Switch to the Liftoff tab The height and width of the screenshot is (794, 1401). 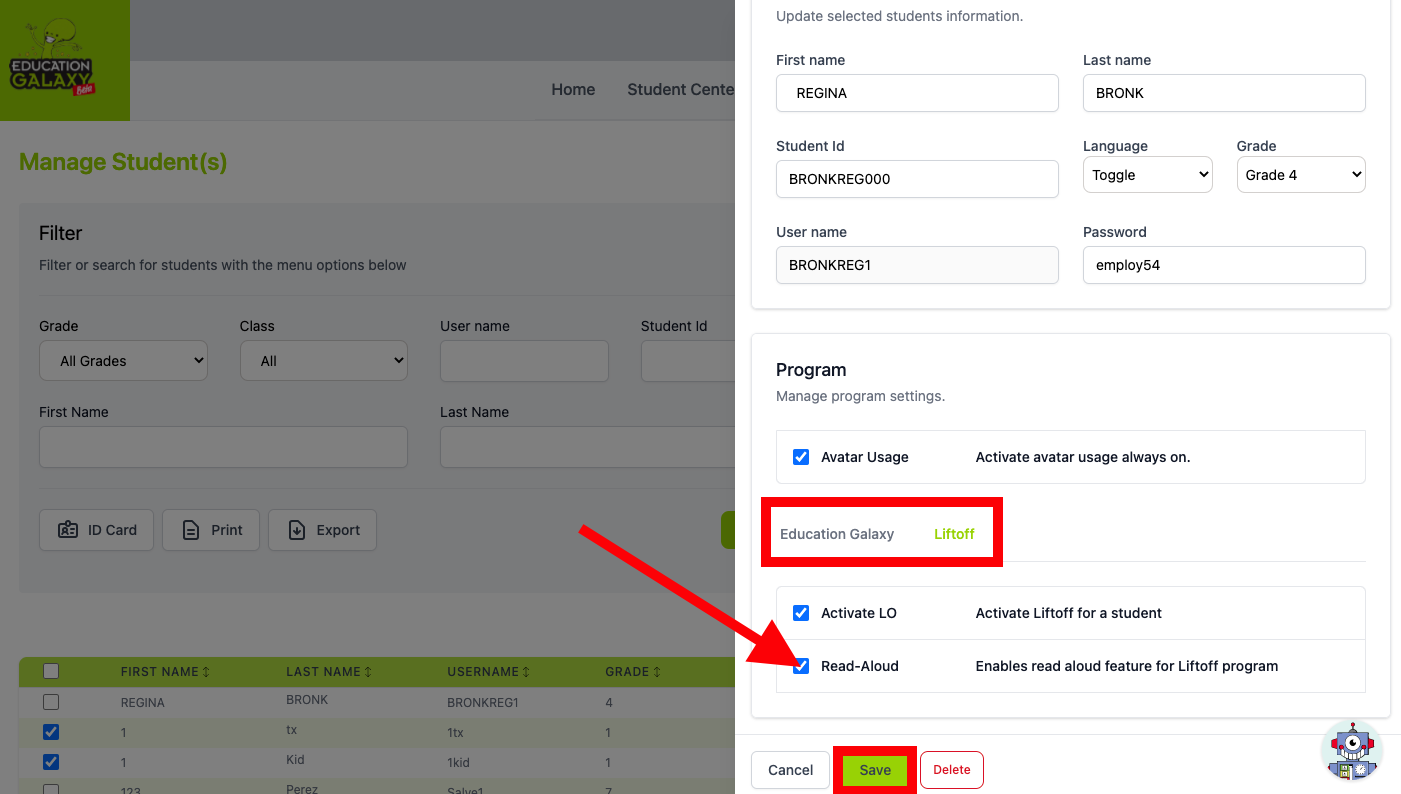[x=954, y=534]
